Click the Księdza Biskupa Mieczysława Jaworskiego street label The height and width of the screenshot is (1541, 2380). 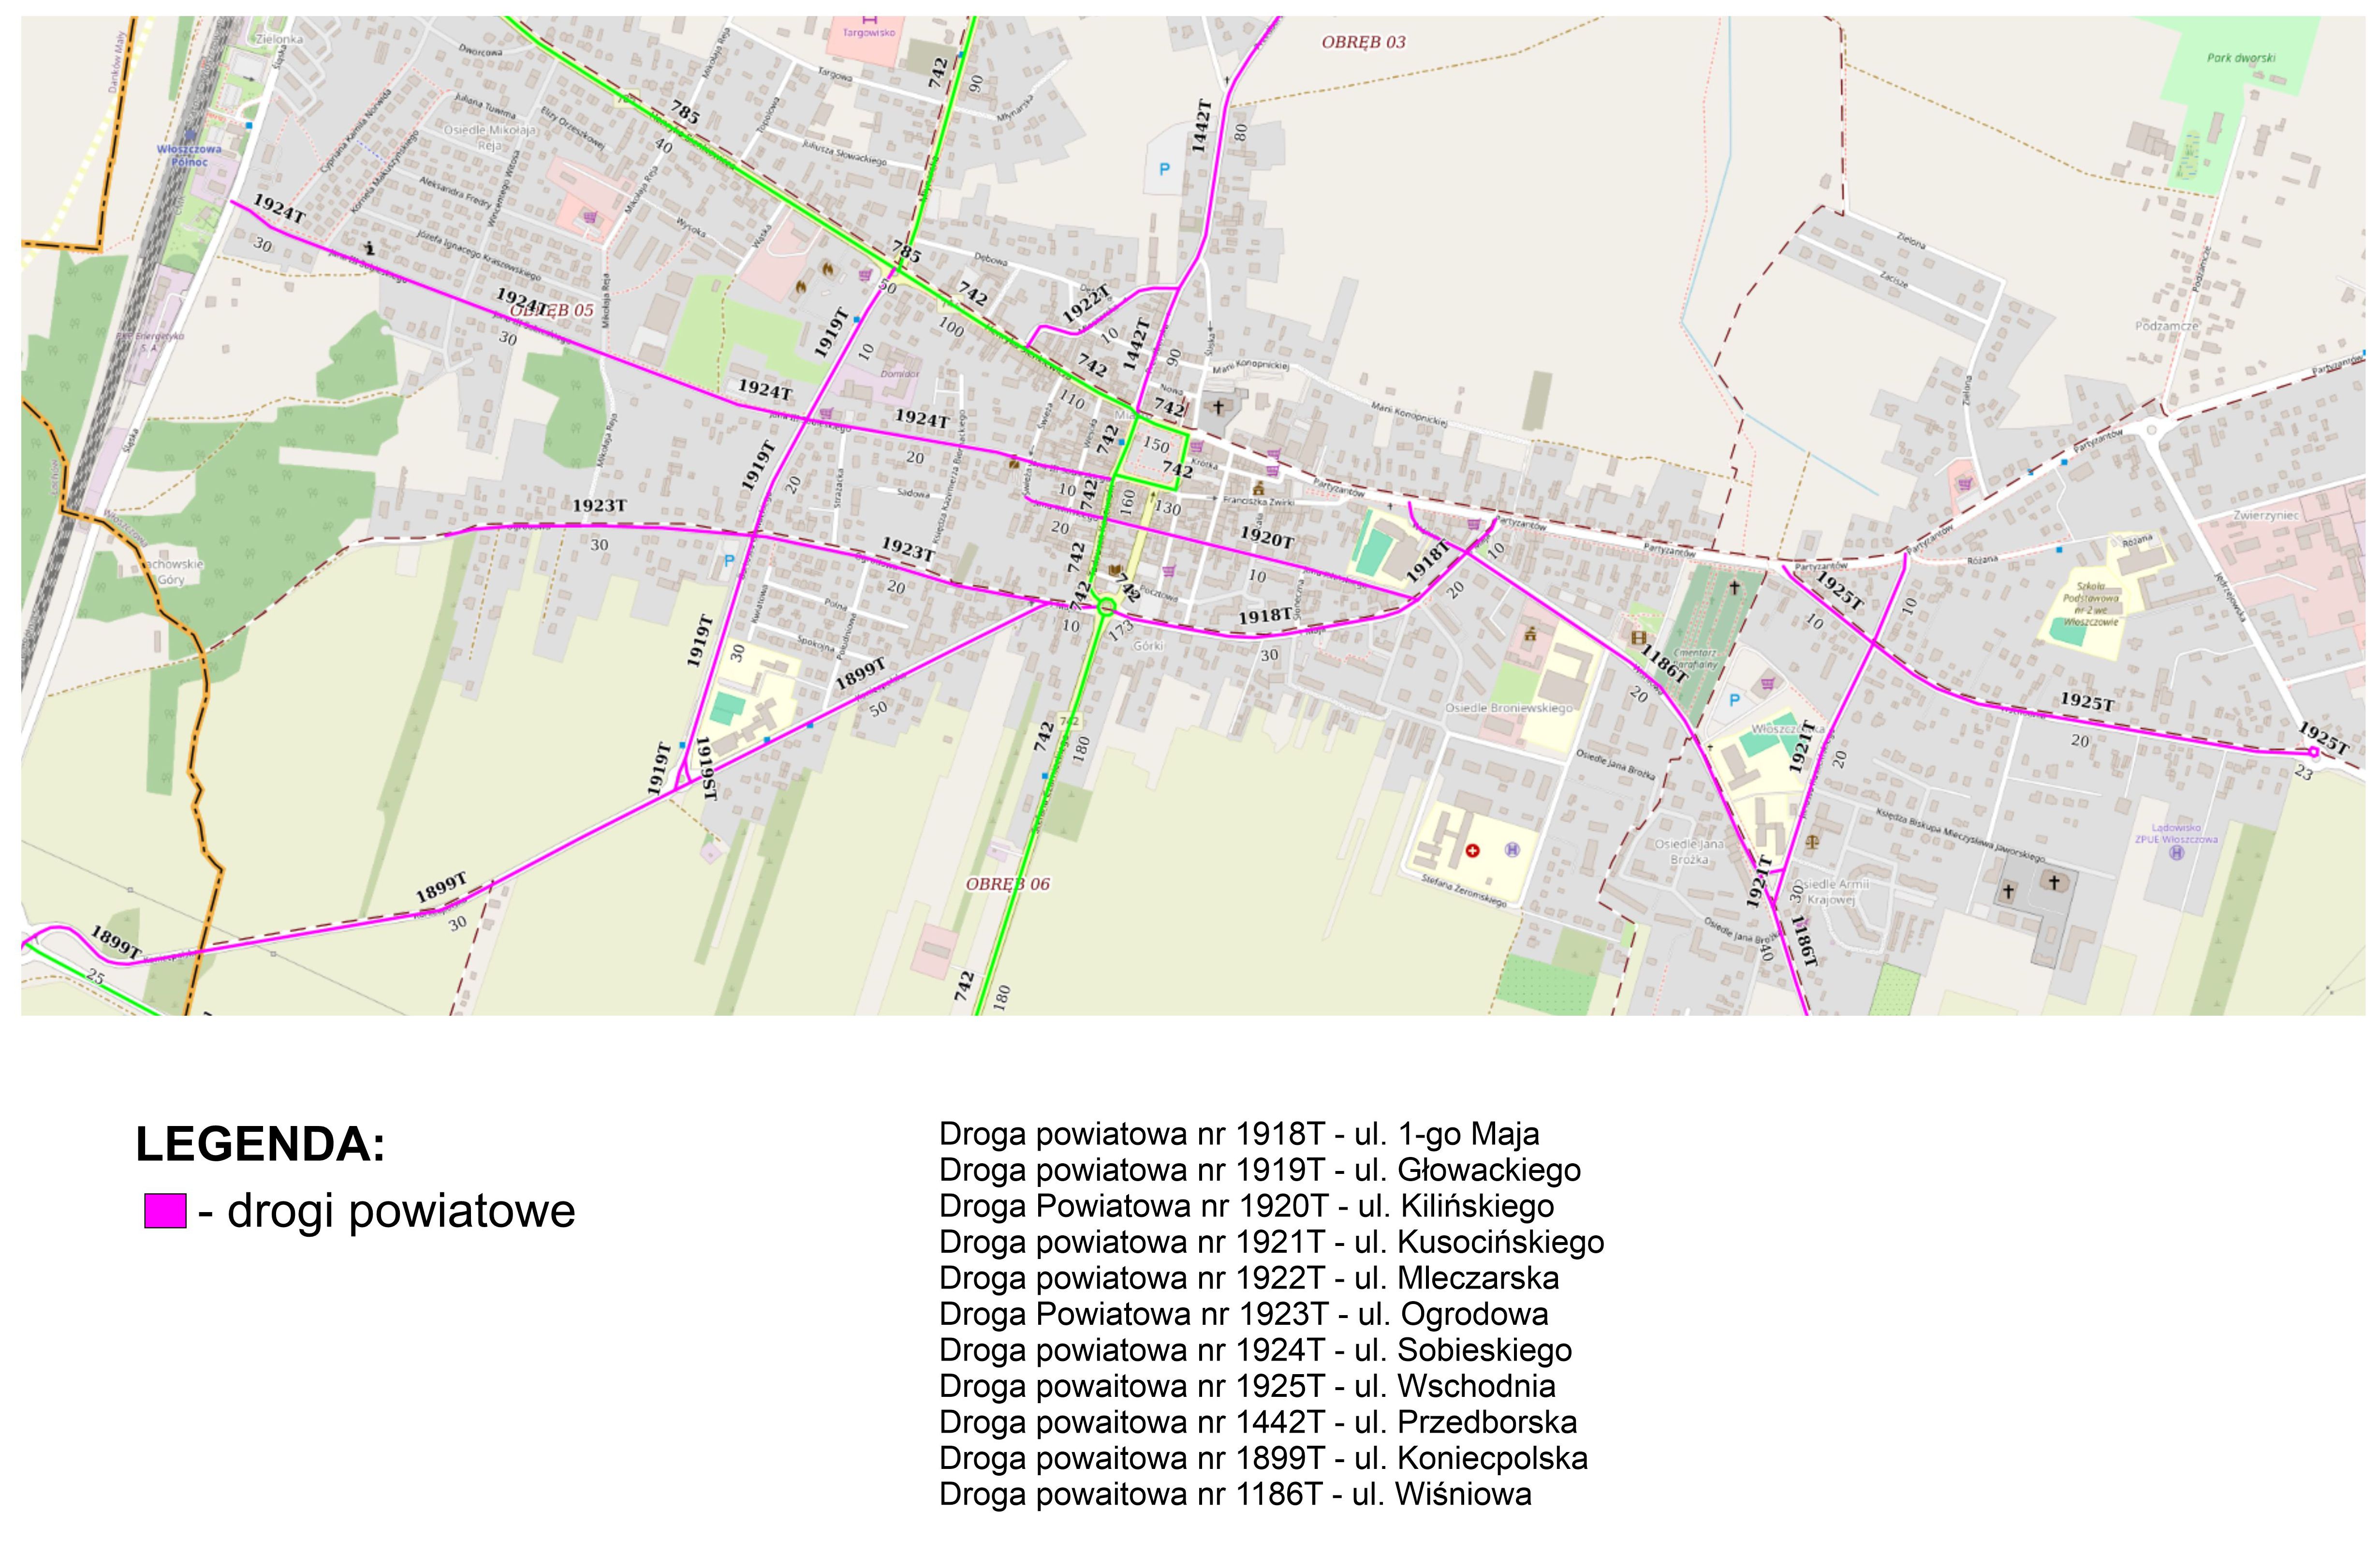pos(1959,836)
